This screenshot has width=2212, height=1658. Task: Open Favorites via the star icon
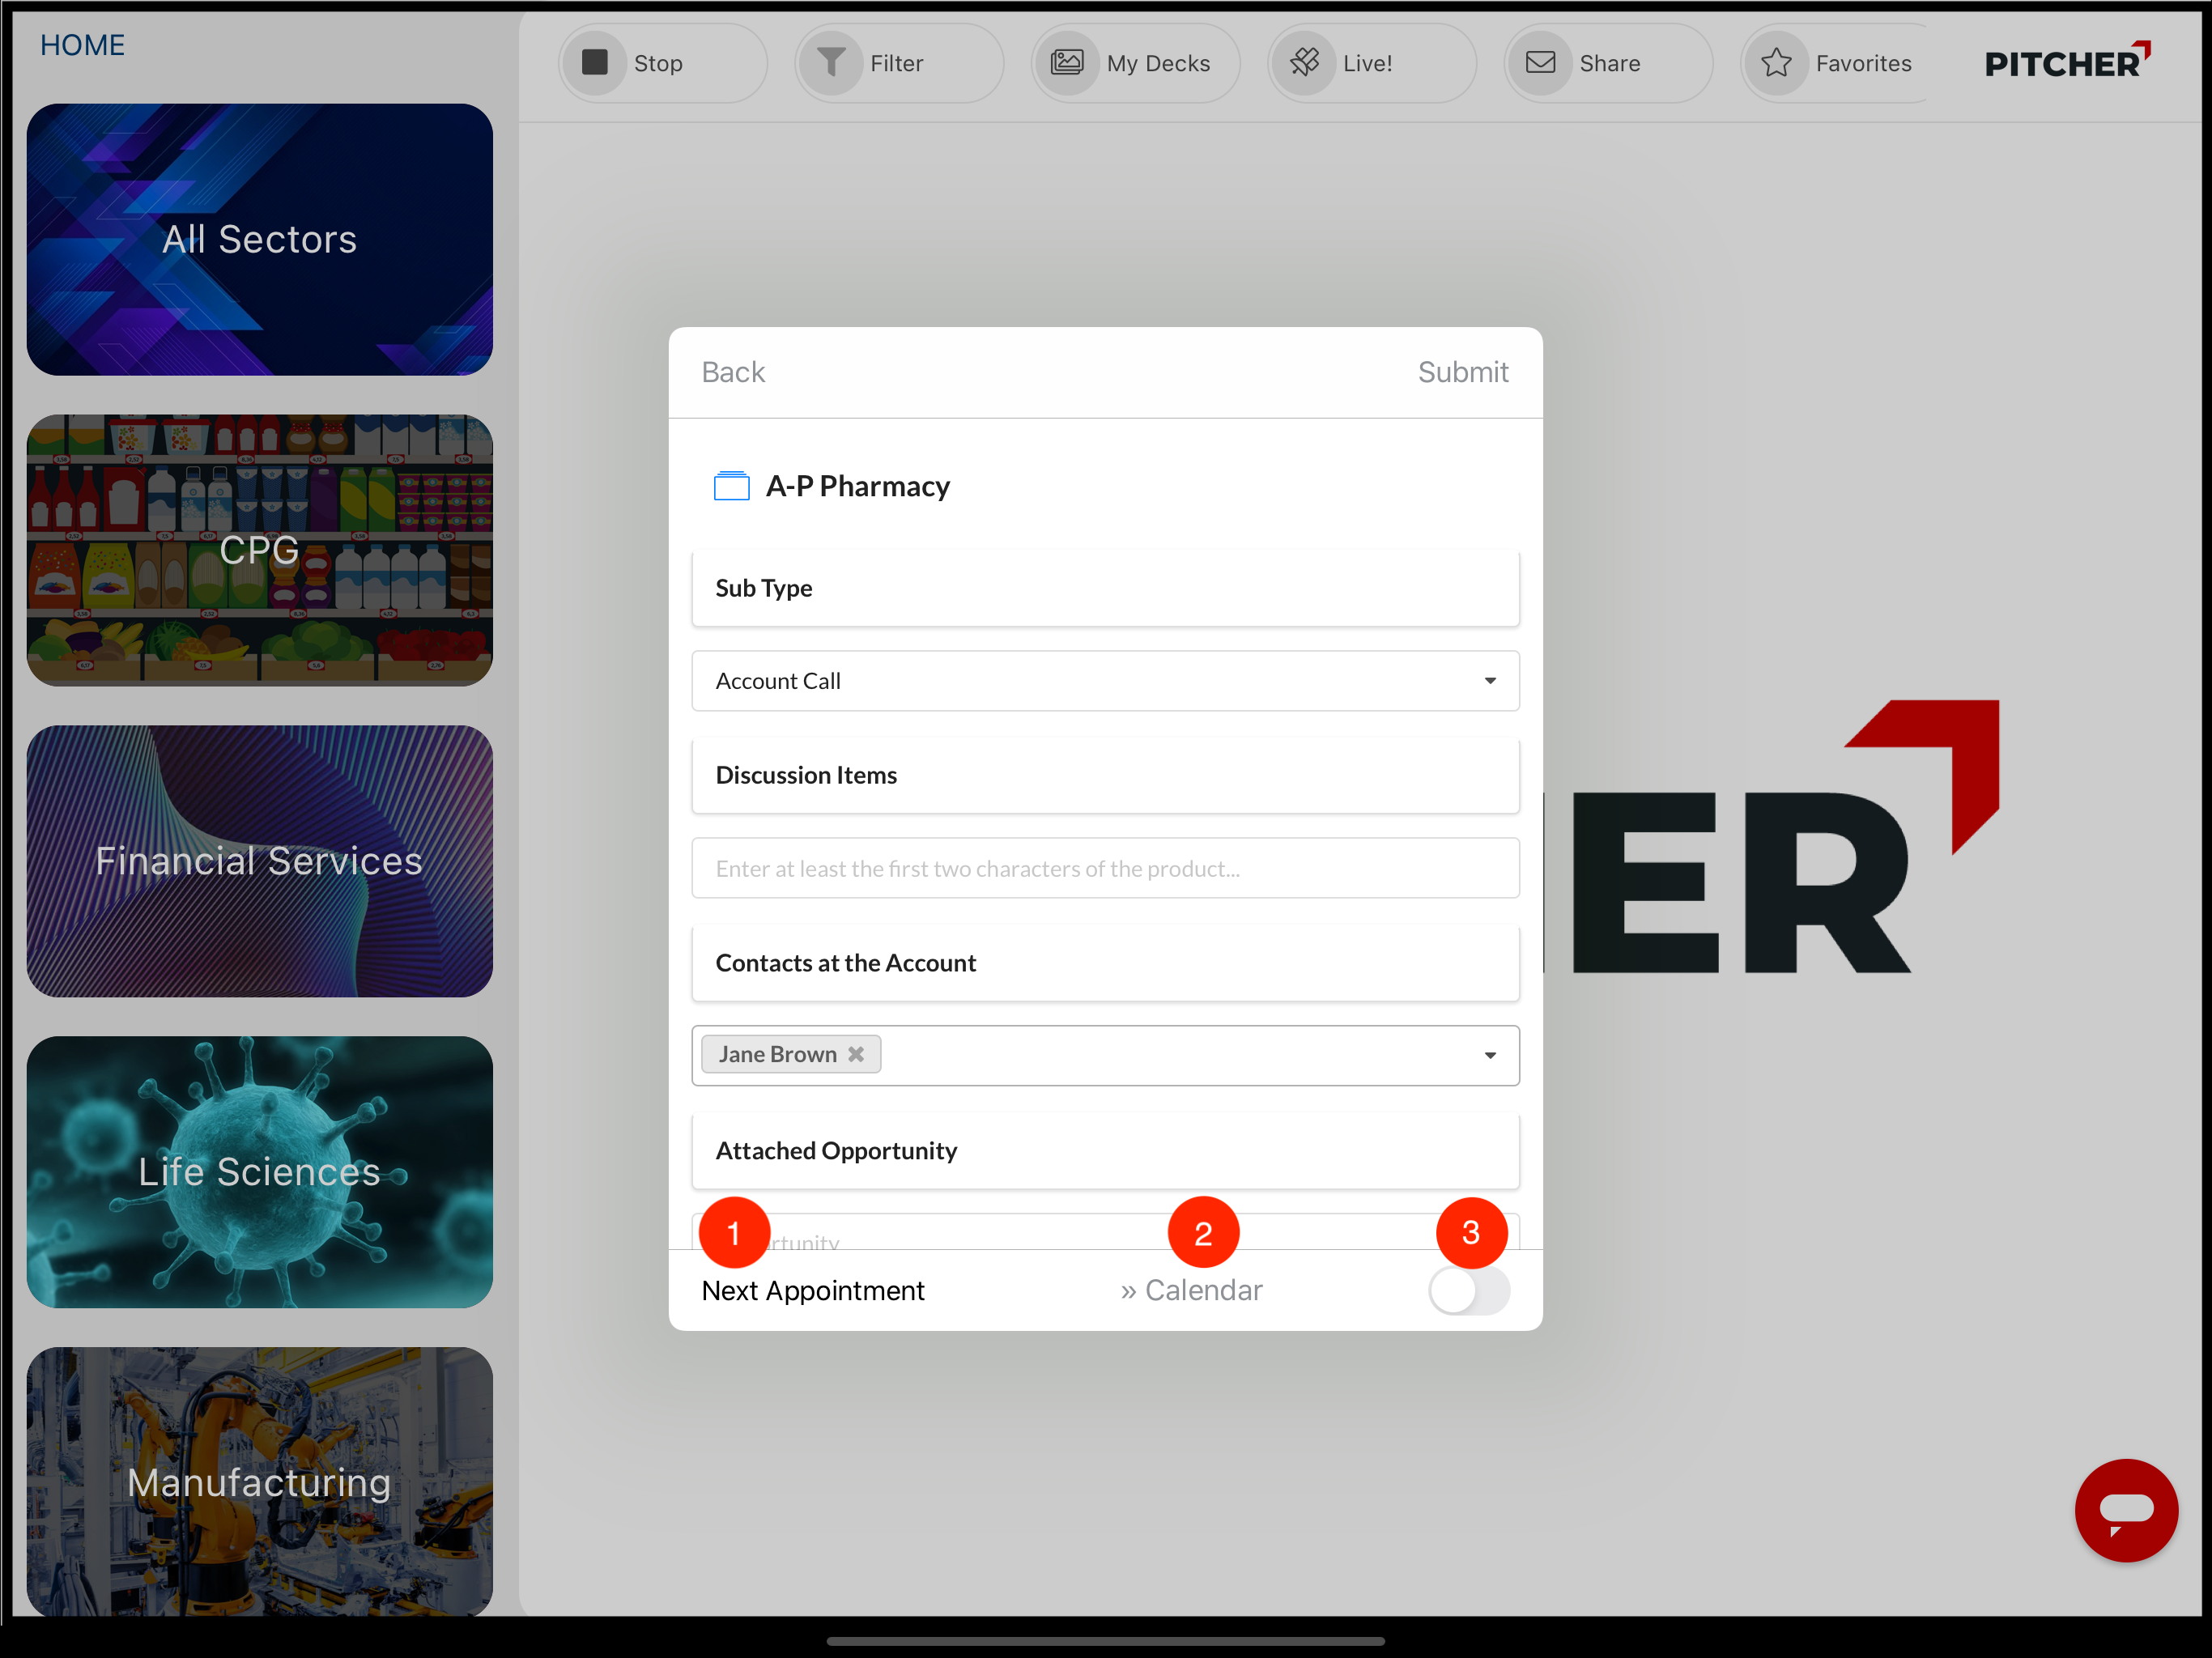[x=1777, y=62]
